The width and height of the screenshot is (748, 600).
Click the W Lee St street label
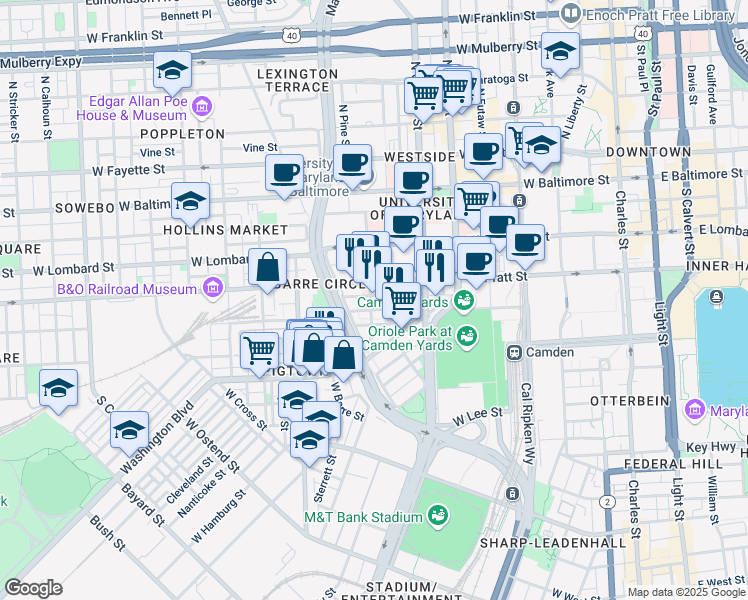tap(478, 416)
